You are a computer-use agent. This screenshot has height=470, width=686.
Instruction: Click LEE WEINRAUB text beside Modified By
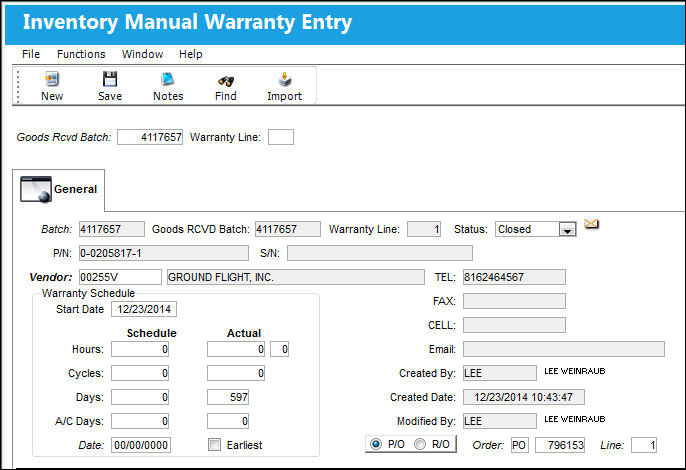click(x=575, y=419)
